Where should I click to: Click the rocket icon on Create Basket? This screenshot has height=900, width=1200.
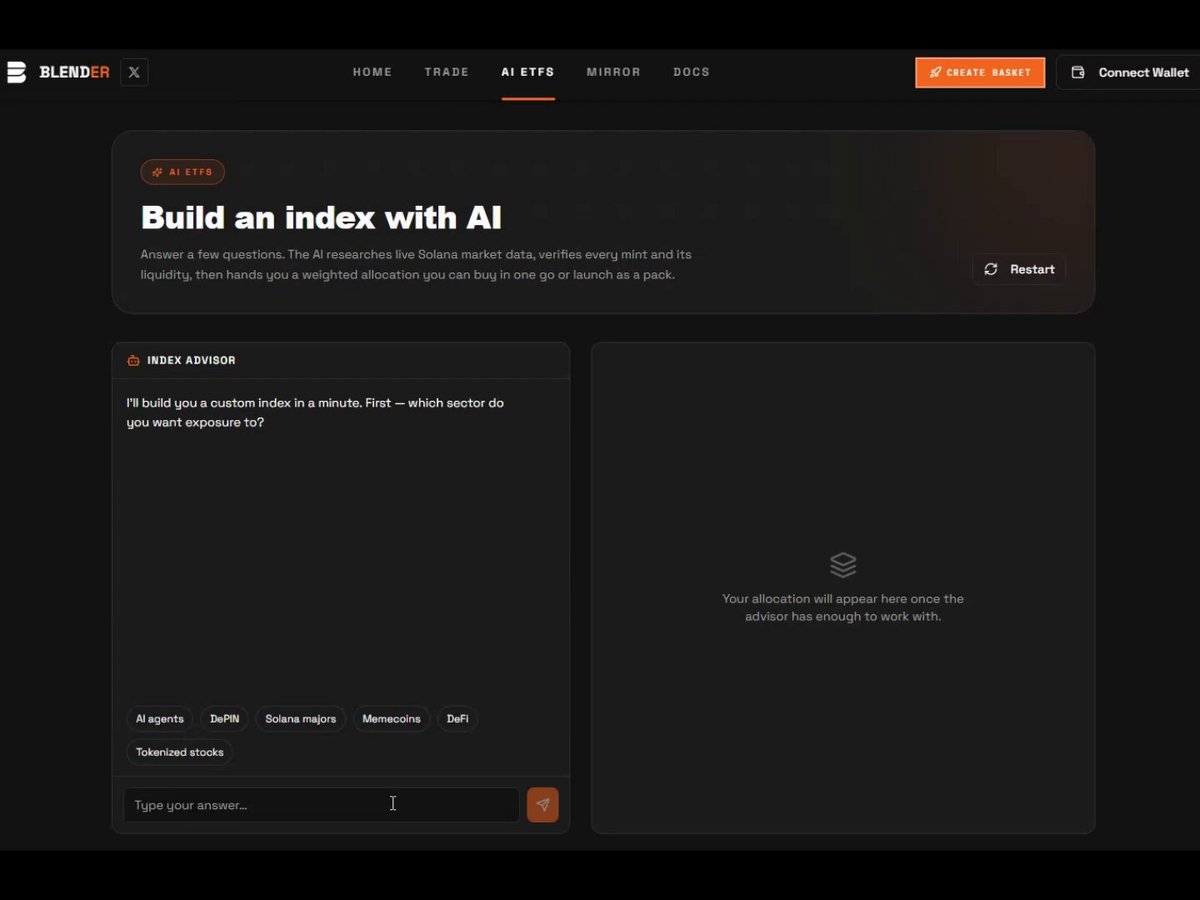[935, 72]
